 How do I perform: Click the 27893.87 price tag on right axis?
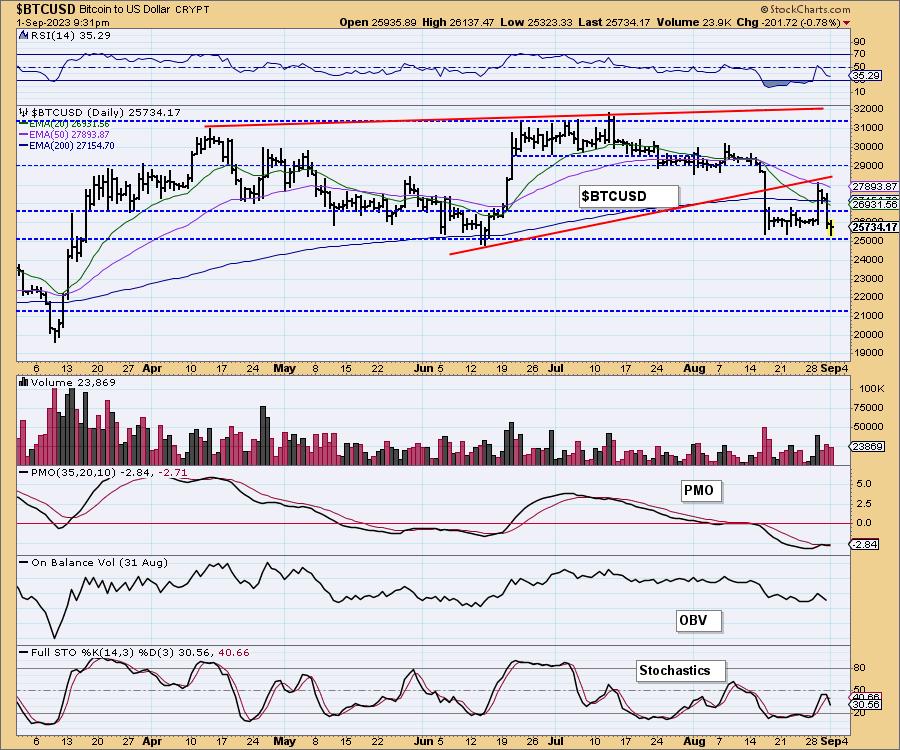point(874,186)
